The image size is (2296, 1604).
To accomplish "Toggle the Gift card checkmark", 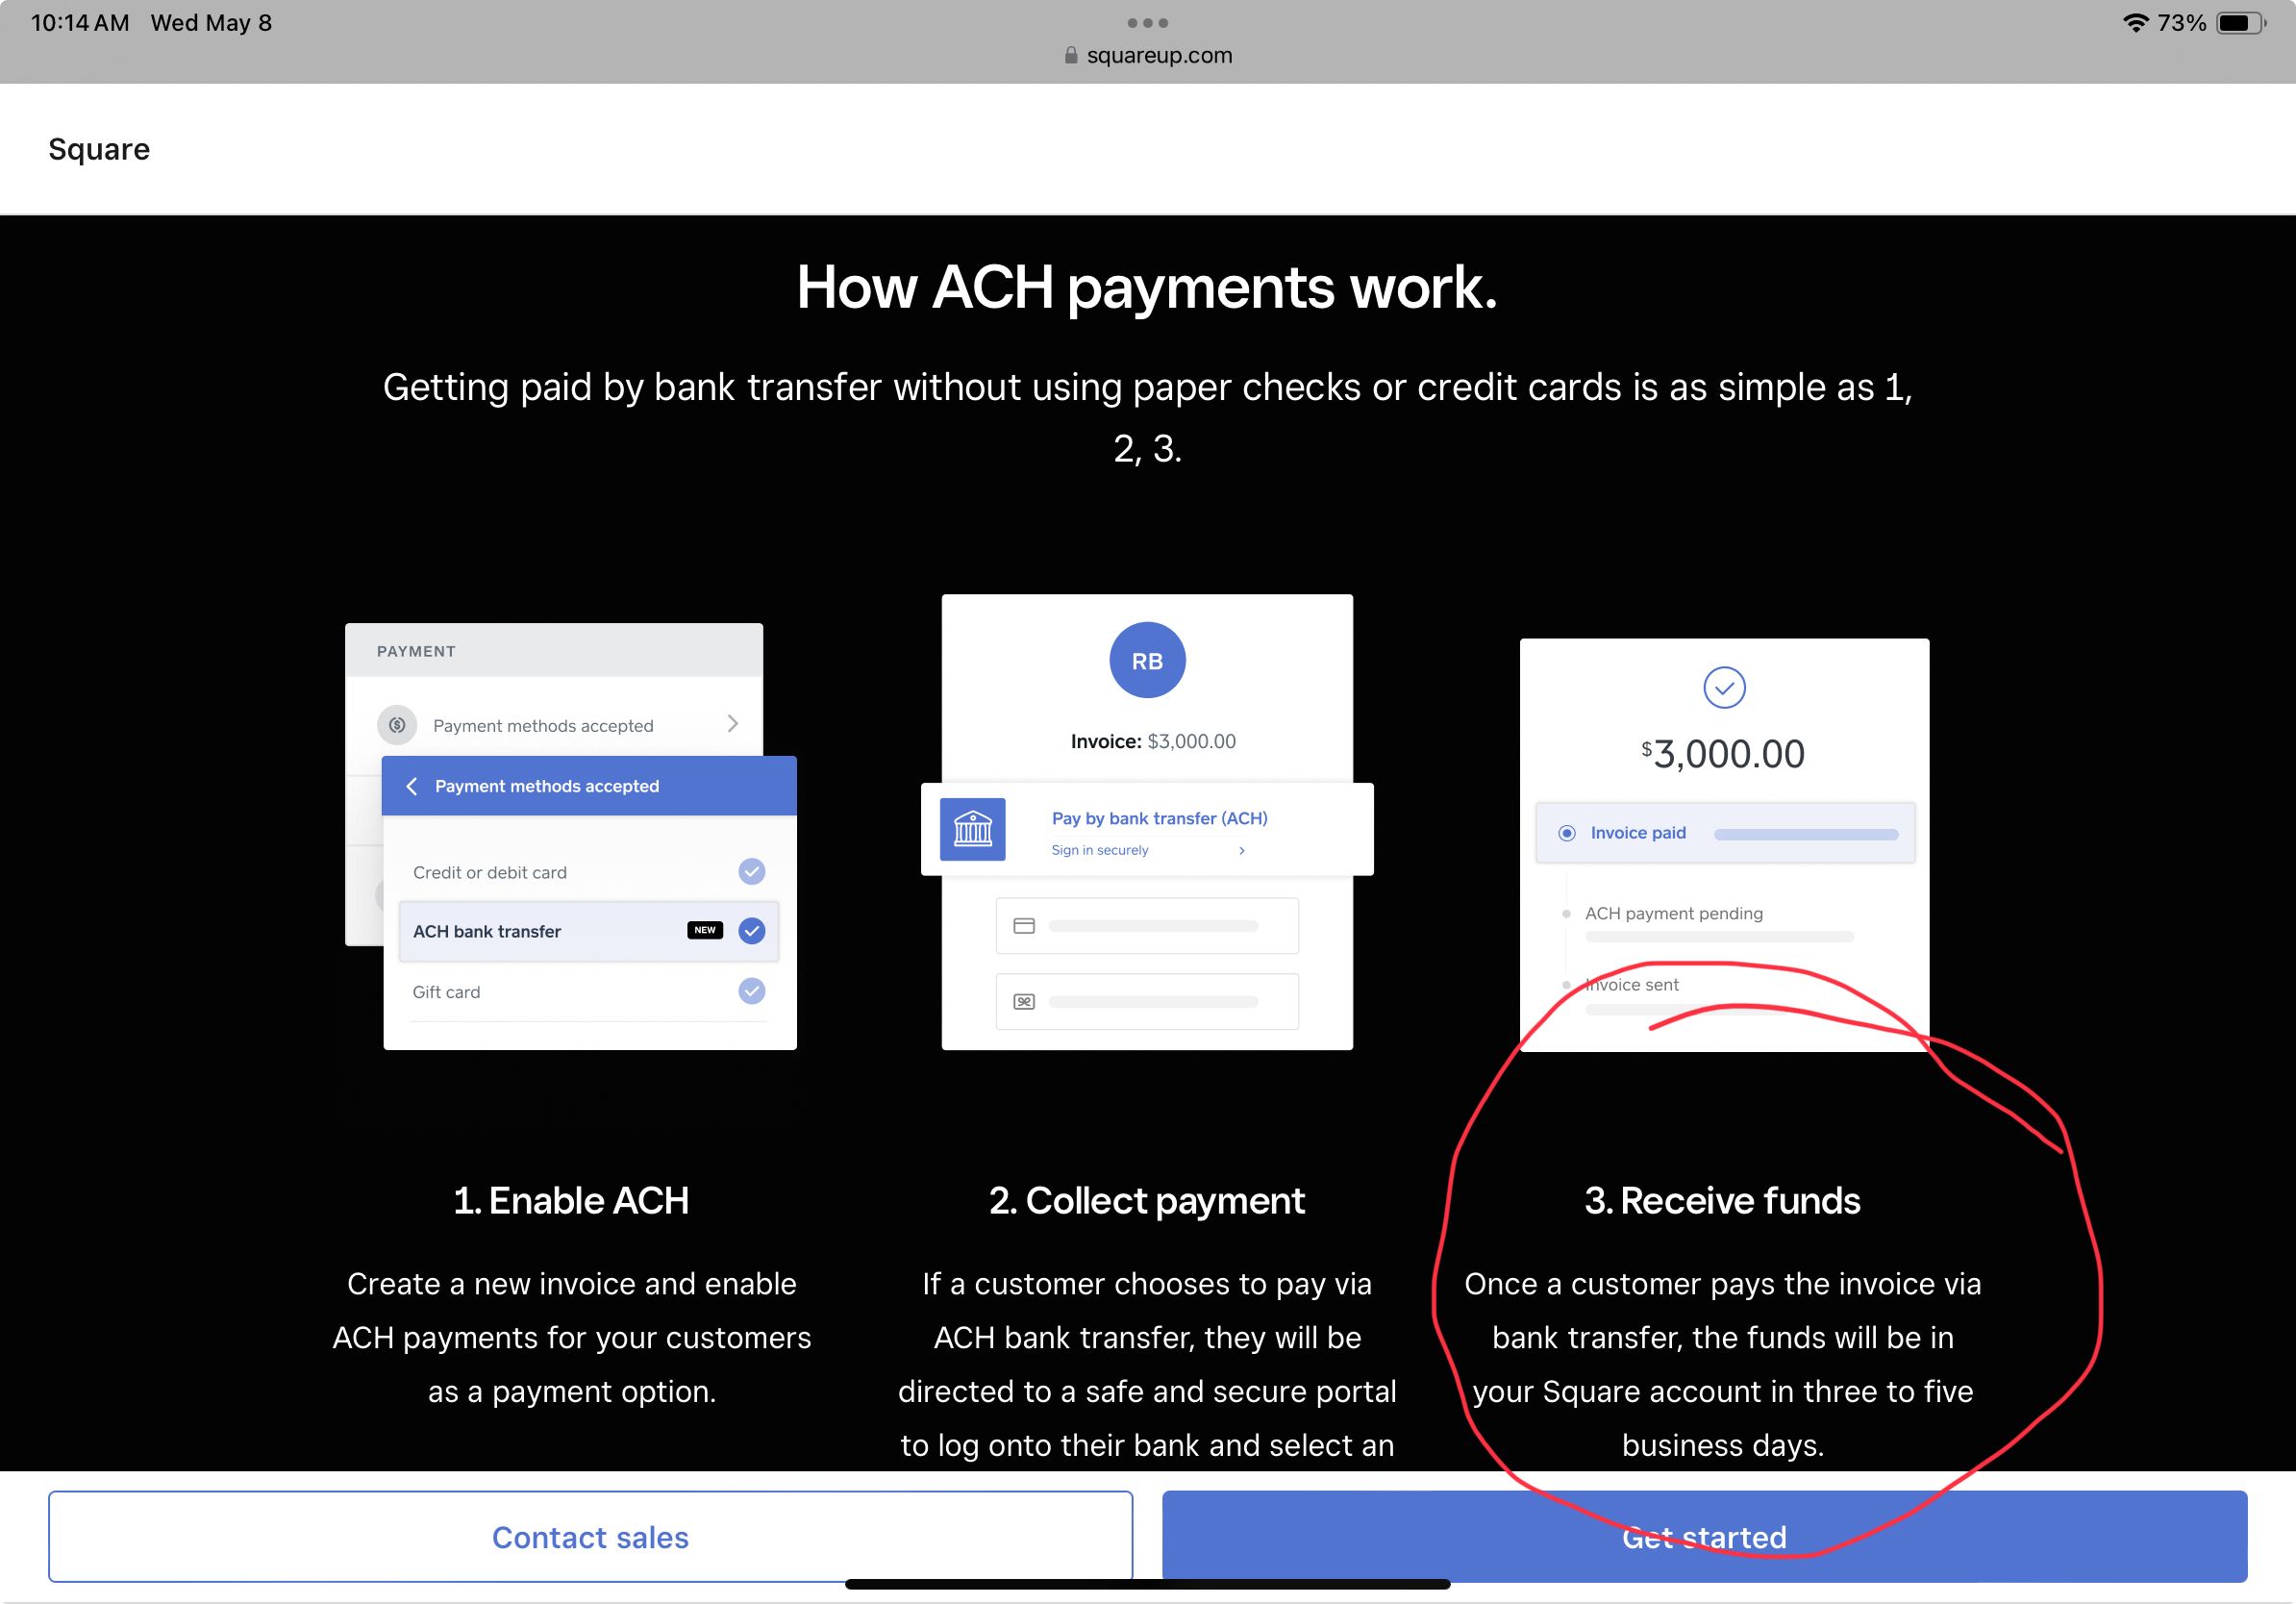I will tap(751, 990).
